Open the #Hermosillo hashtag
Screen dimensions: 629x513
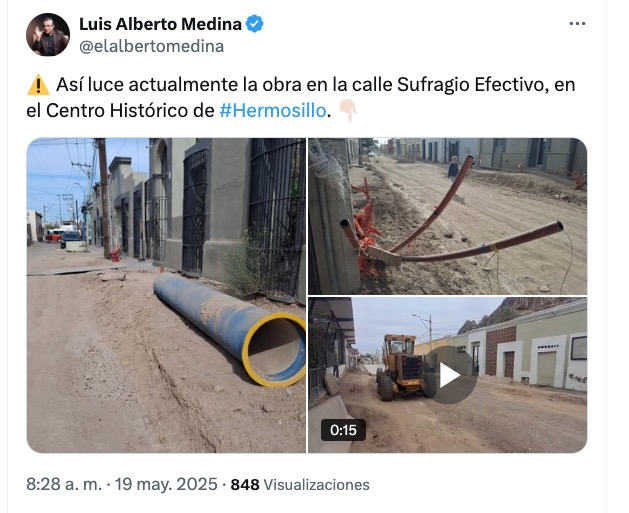pyautogui.click(x=273, y=111)
